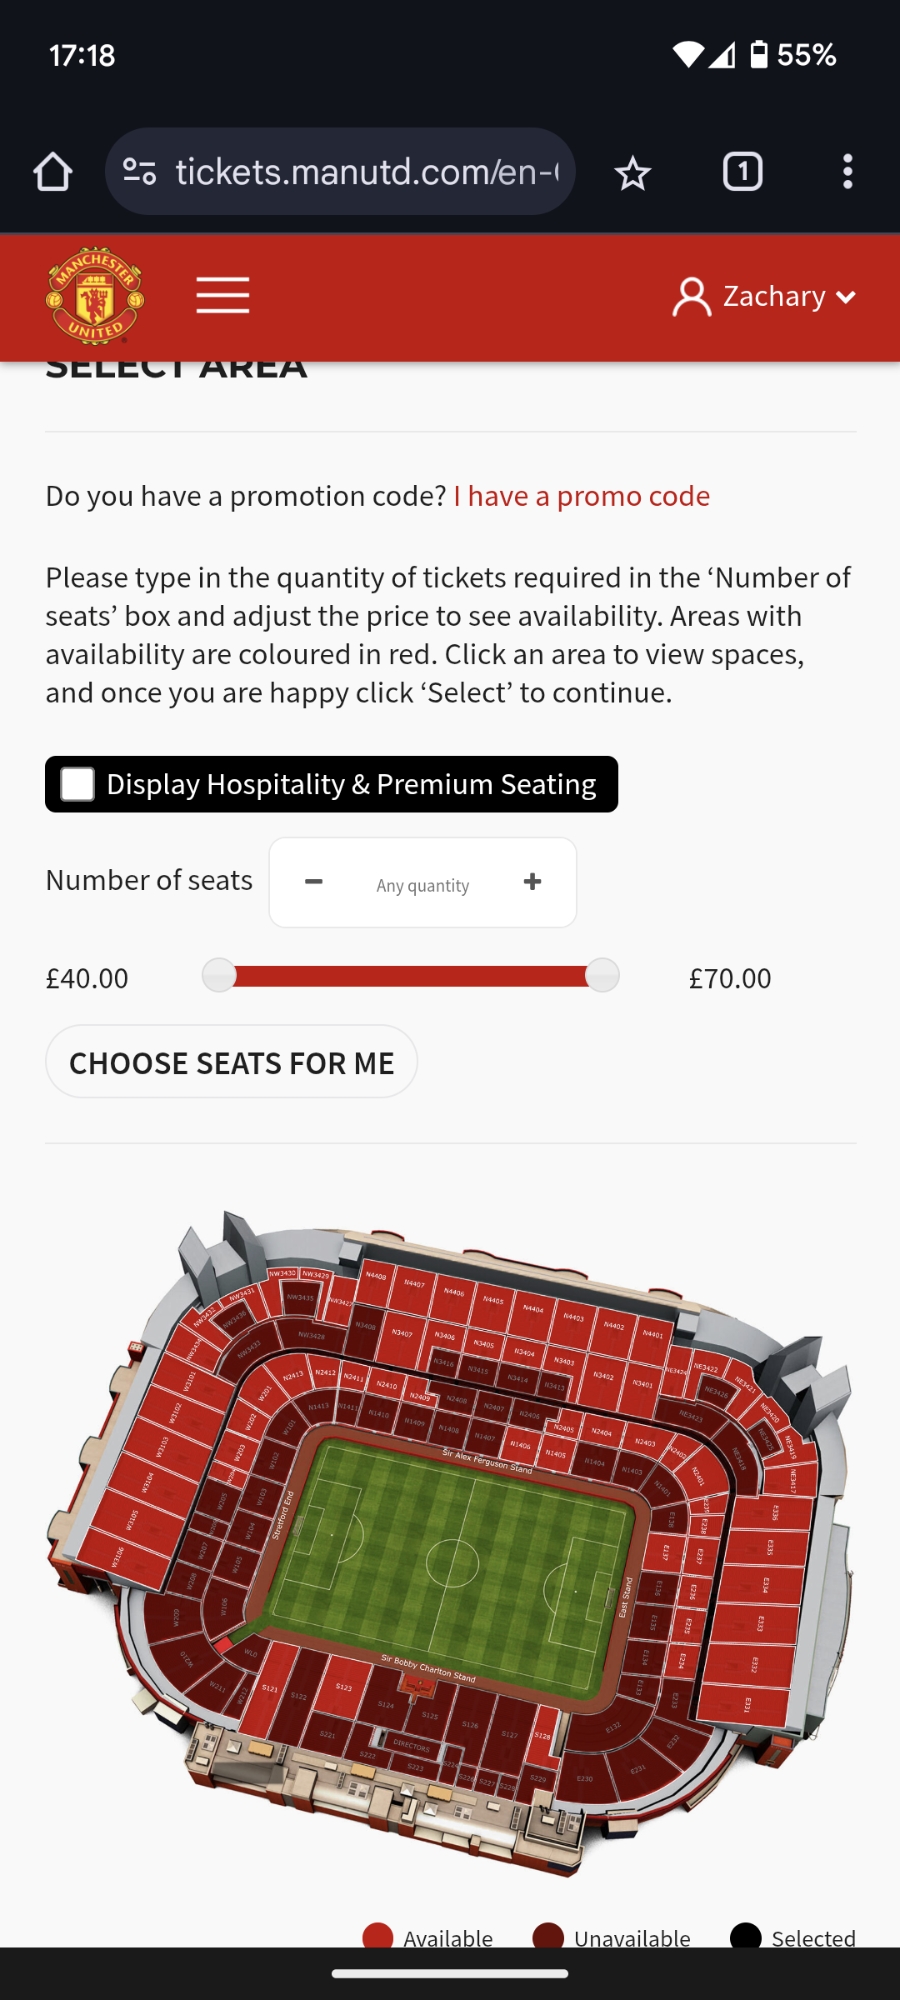Enable Display Hospitality & Premium Seating checkbox
Screen dimensions: 900x2000
(78, 784)
